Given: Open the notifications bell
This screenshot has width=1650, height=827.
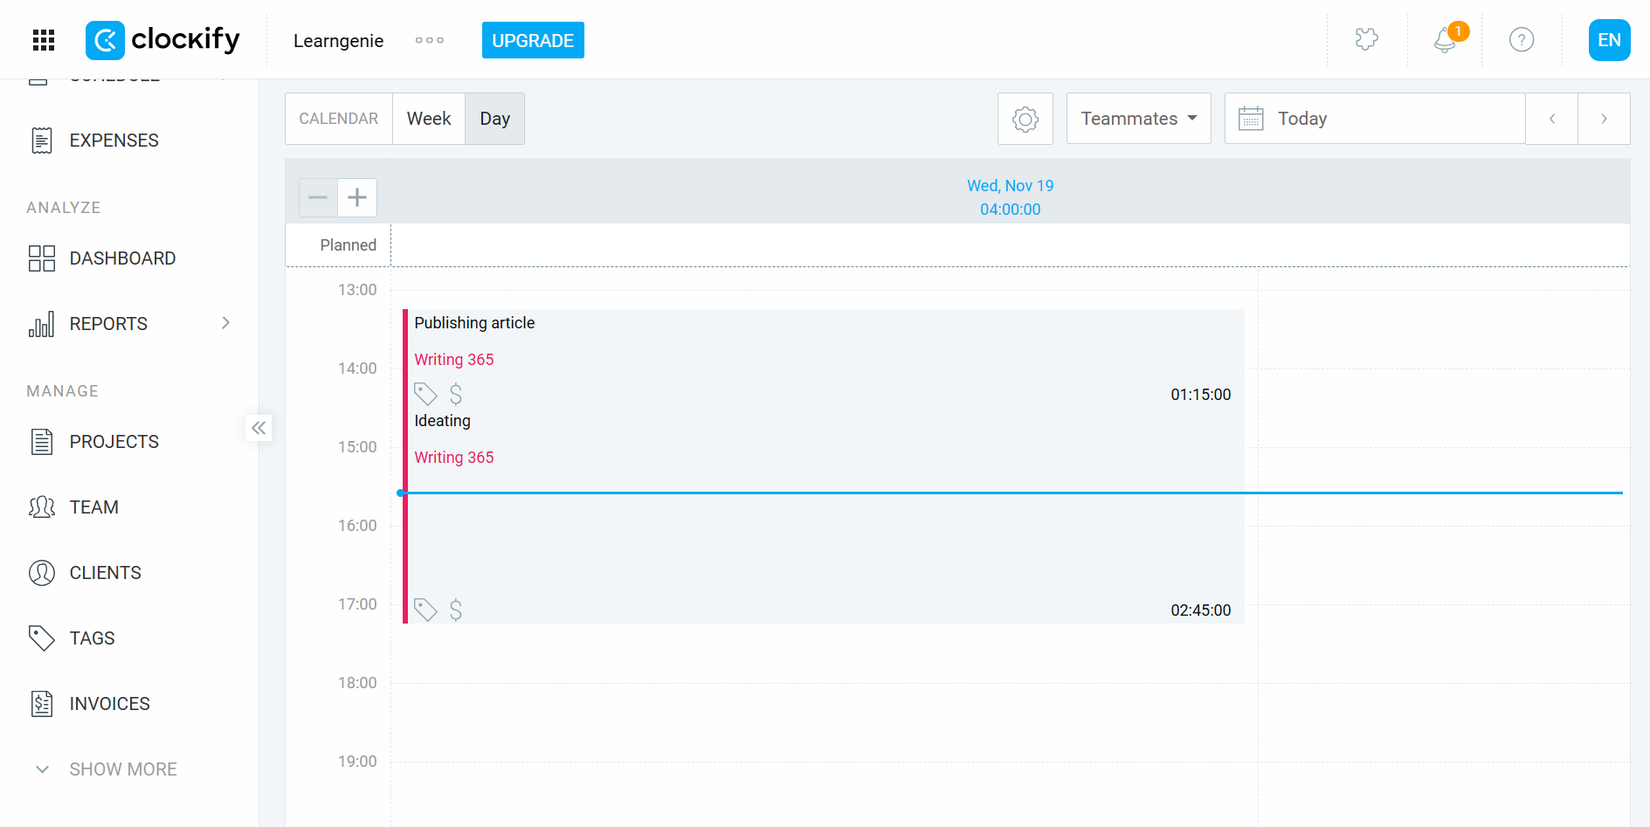Looking at the screenshot, I should (x=1445, y=40).
